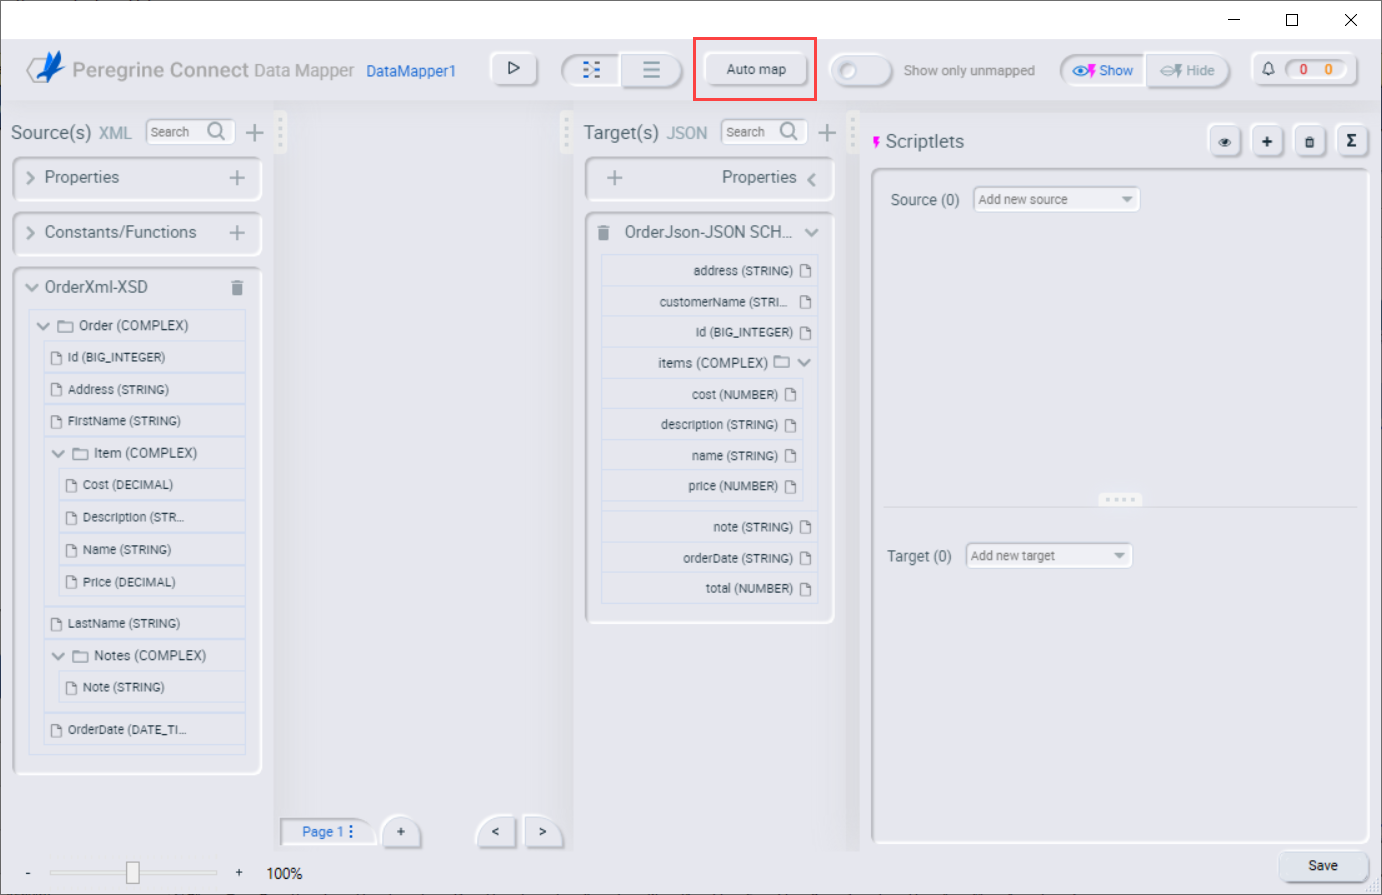Viewport: 1382px width, 895px height.
Task: Switch to the grid mapping view
Action: click(592, 70)
